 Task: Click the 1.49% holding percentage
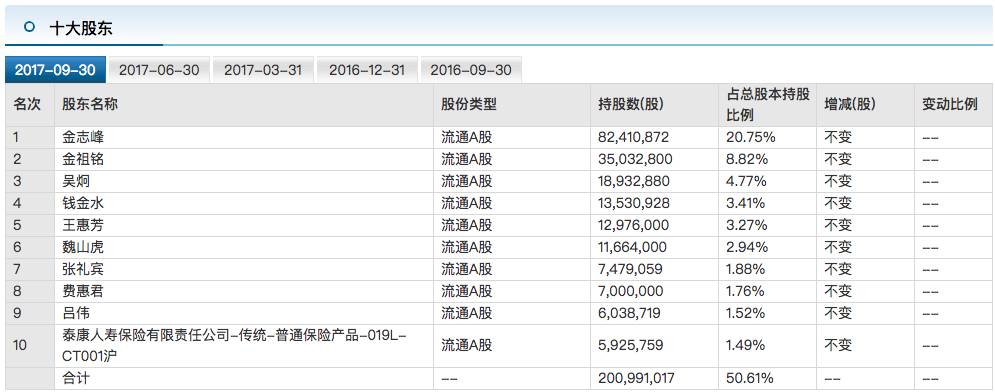[745, 346]
